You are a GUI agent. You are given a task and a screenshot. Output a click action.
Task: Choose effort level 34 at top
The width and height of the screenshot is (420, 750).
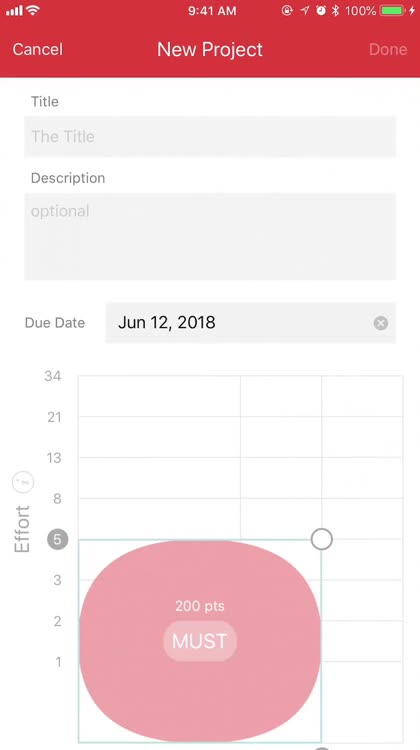53,376
